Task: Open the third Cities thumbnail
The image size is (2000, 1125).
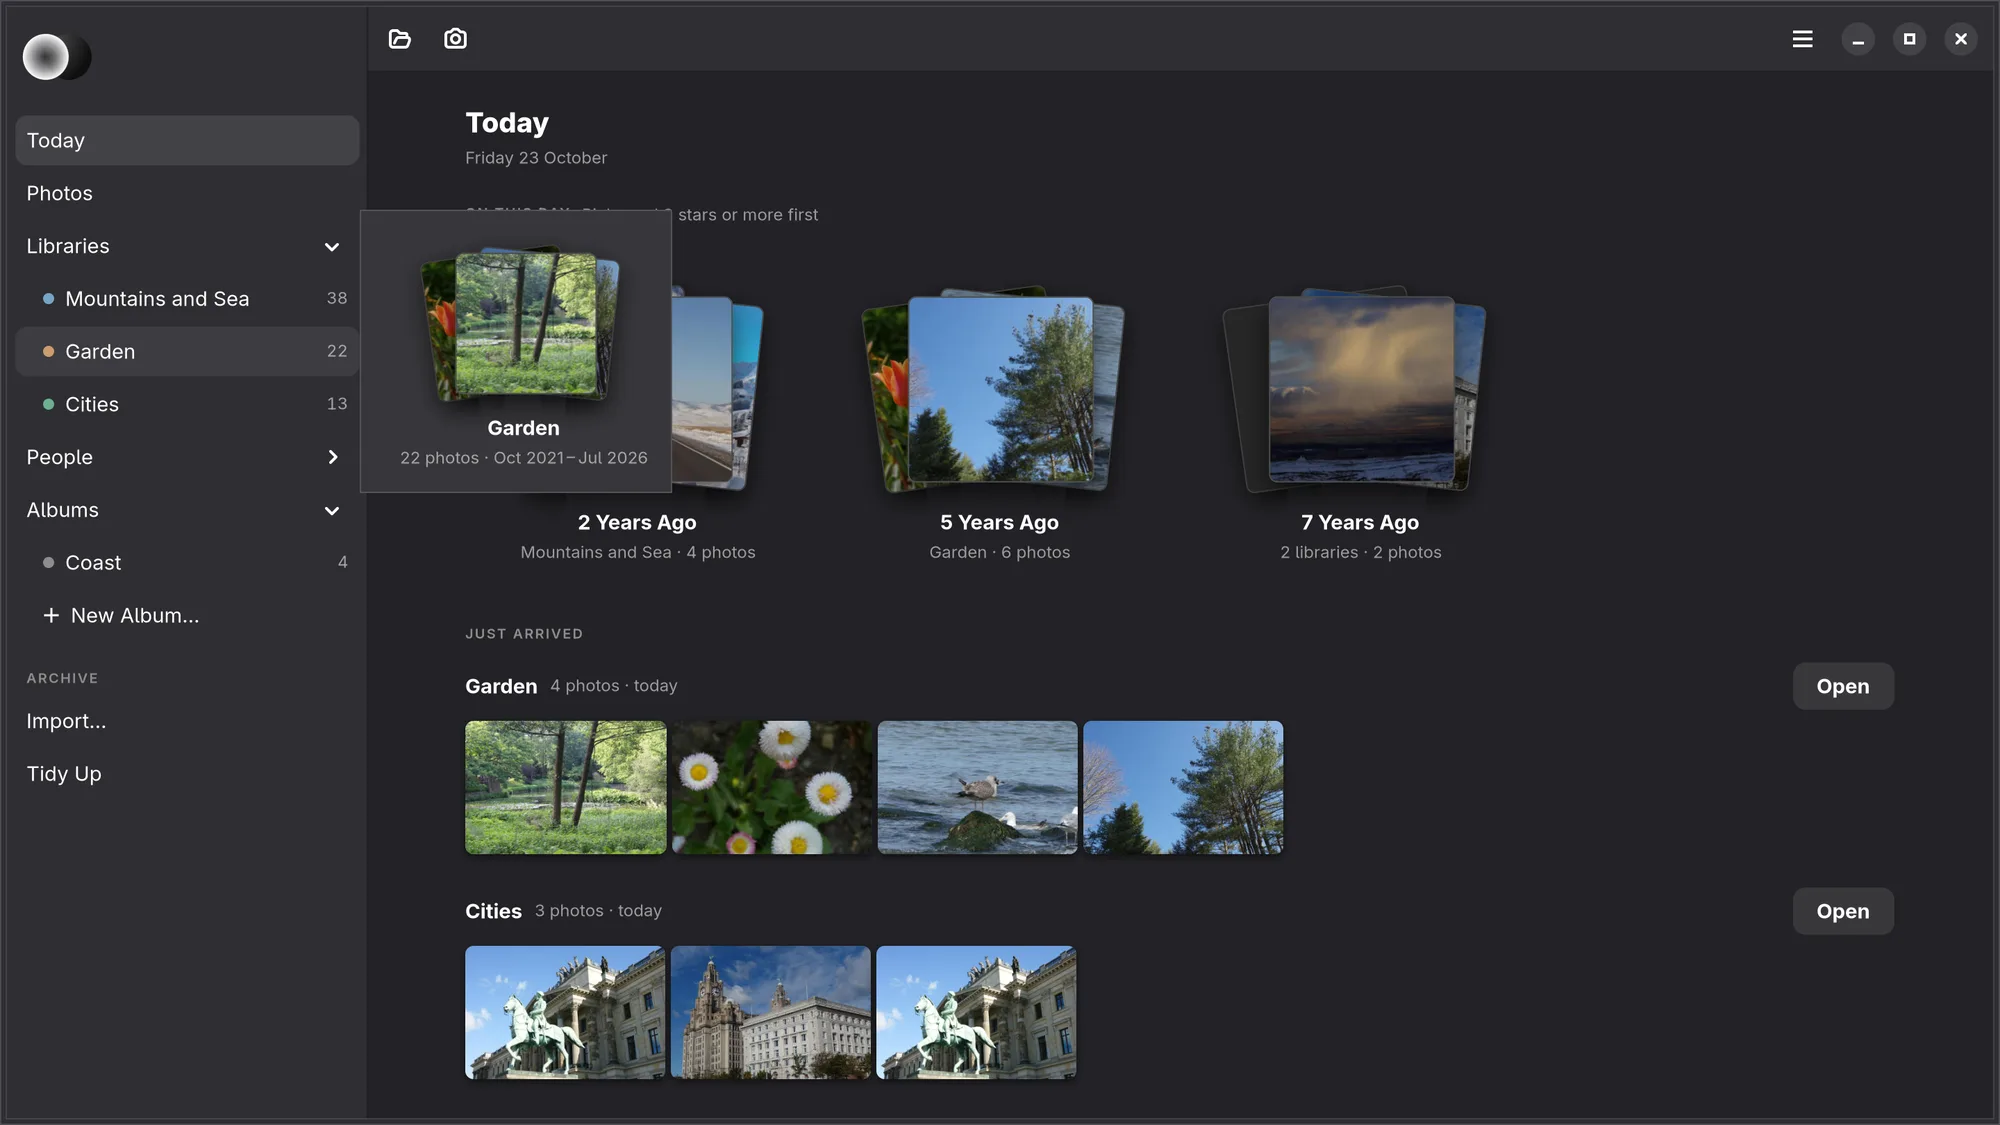Action: [977, 1012]
